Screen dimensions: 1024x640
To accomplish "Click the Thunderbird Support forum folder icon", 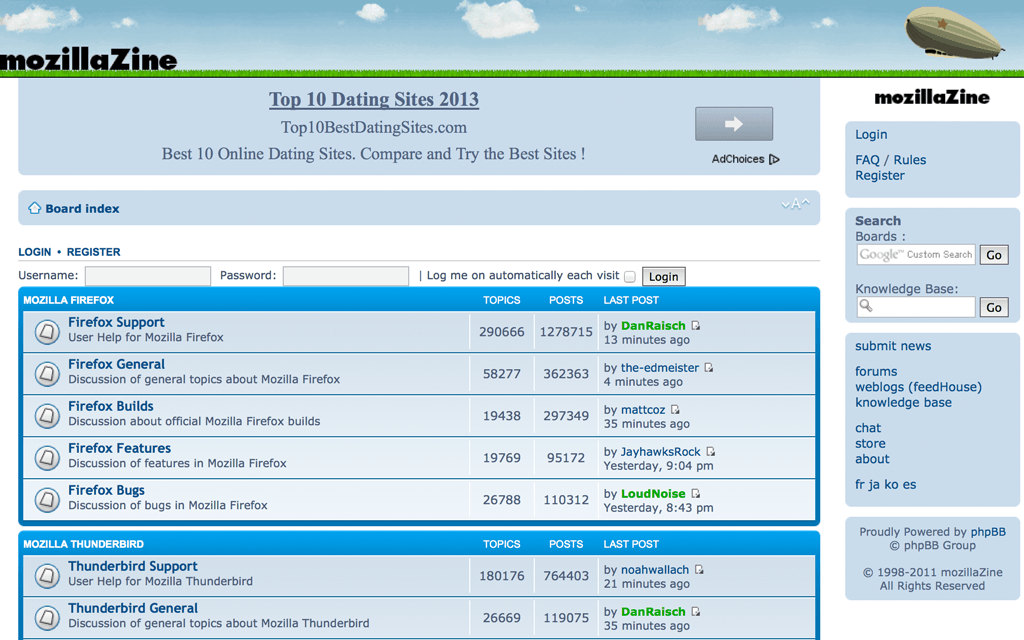I will pyautogui.click(x=47, y=575).
